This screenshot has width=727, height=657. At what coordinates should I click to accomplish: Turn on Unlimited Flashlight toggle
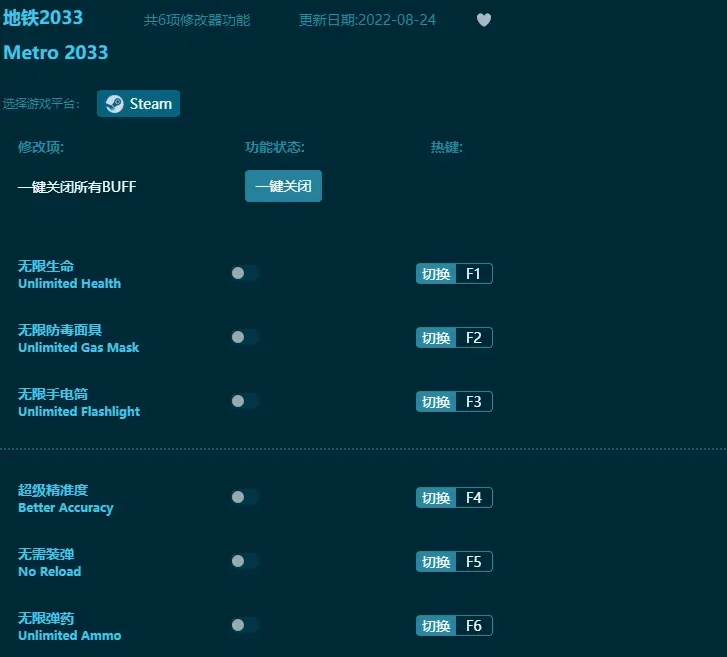[245, 401]
